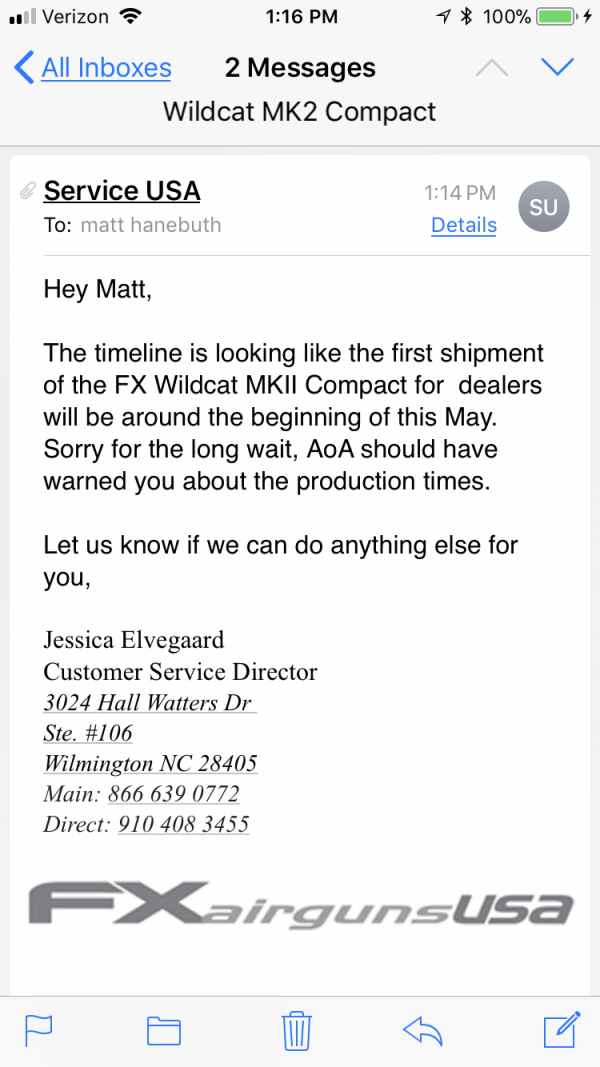The image size is (600, 1067).
Task: Tap the Wilmington NC 28405 address line
Action: click(150, 763)
